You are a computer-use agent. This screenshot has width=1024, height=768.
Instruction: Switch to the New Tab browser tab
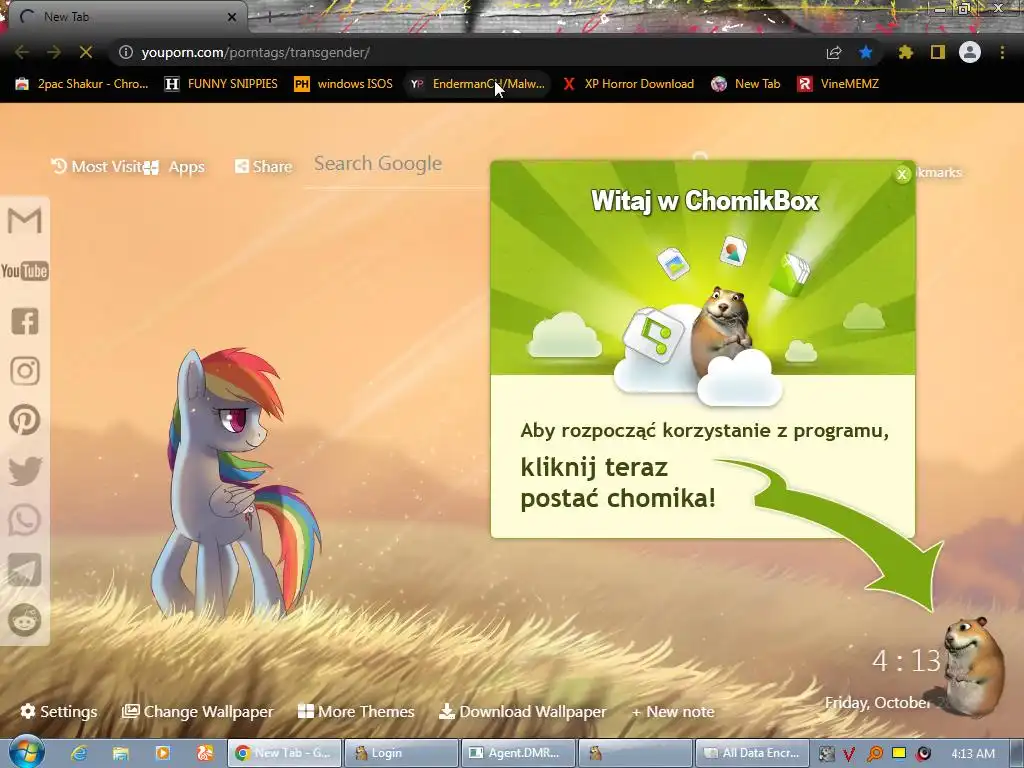(x=124, y=17)
